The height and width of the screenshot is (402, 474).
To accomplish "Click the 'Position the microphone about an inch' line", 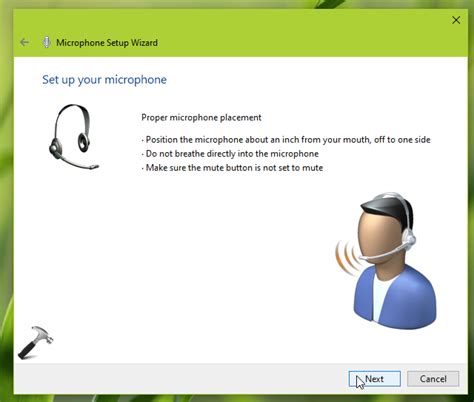I will click(286, 140).
